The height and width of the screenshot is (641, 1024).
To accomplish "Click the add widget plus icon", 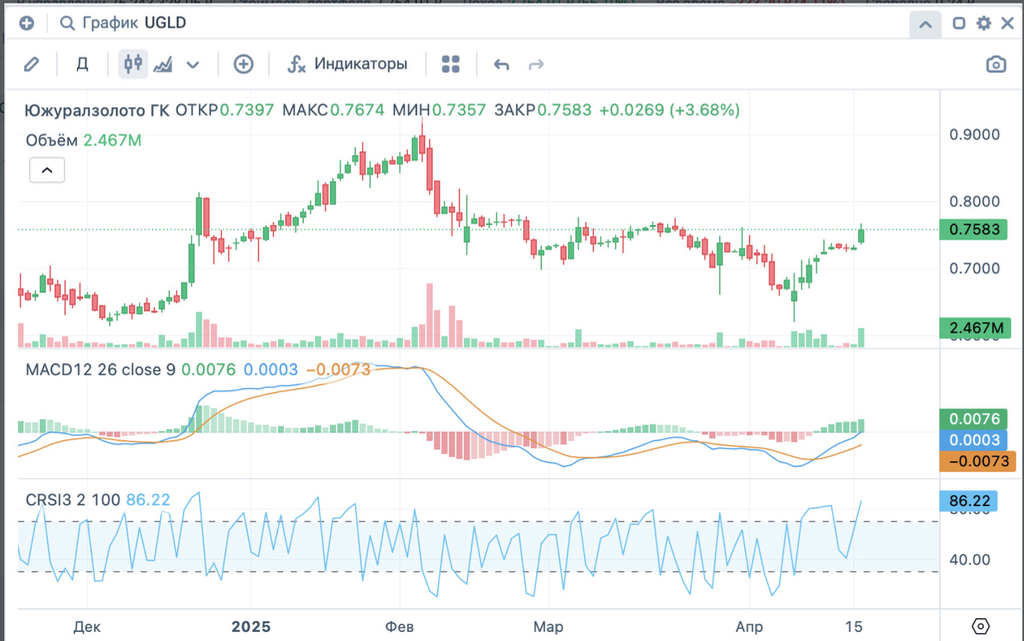I will 26,23.
